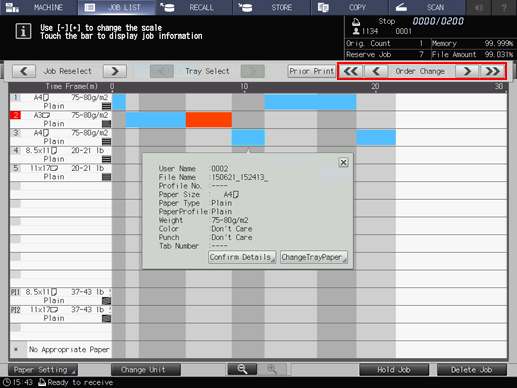Move job one step earlier in Order Change
The image size is (517, 388).
pos(376,71)
